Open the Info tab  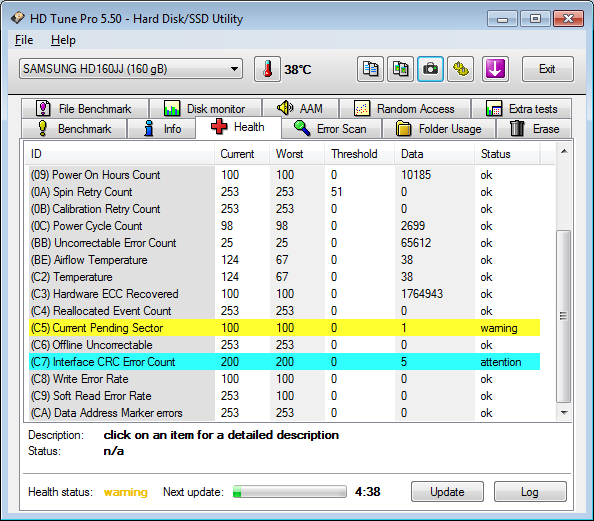[162, 129]
